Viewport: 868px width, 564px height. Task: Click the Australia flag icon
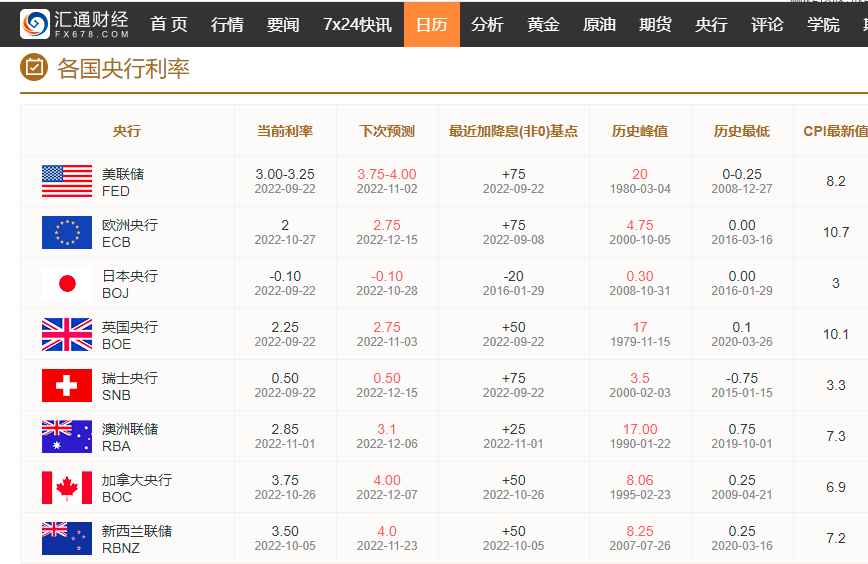pyautogui.click(x=67, y=437)
